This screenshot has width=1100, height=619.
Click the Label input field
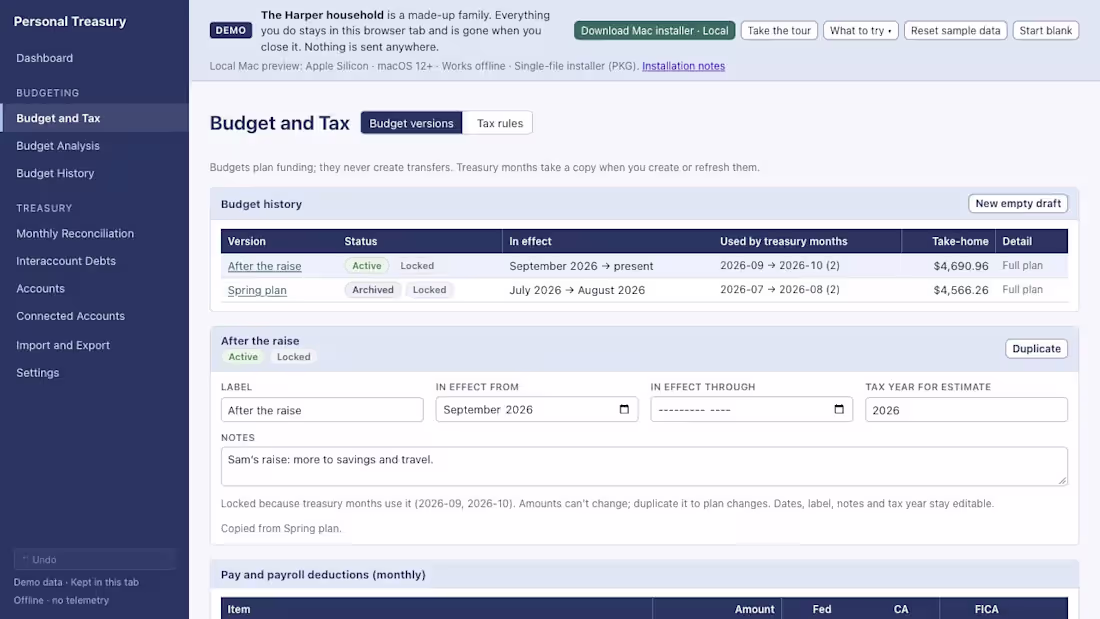point(322,410)
